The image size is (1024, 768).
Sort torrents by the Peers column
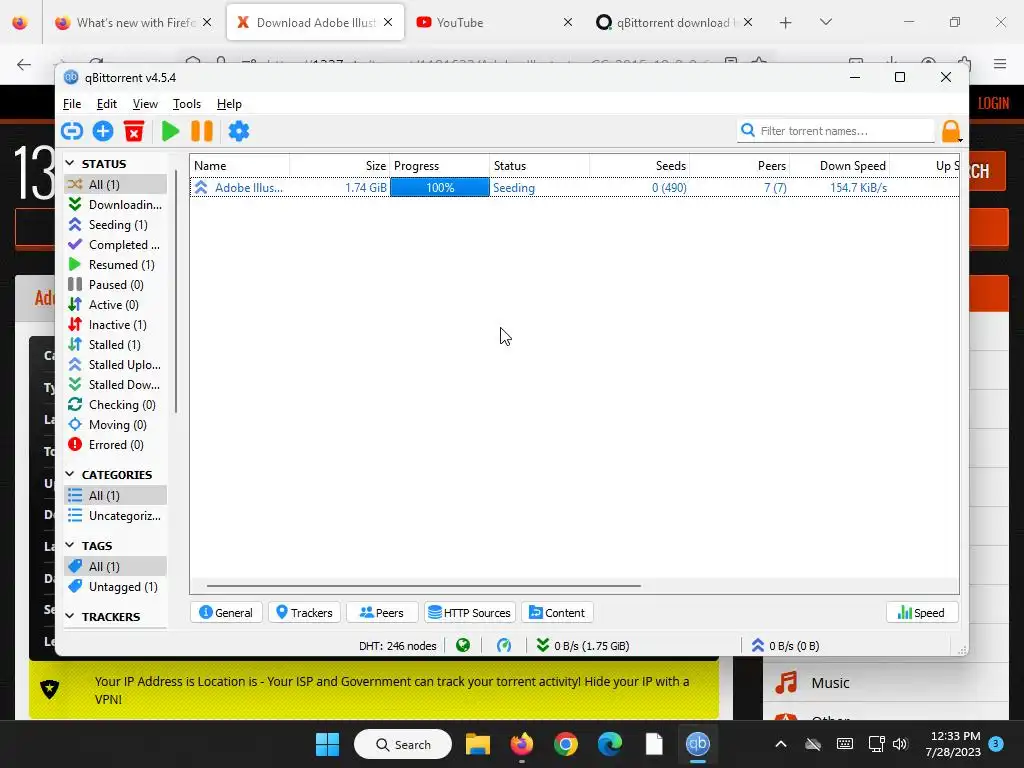click(x=739, y=166)
